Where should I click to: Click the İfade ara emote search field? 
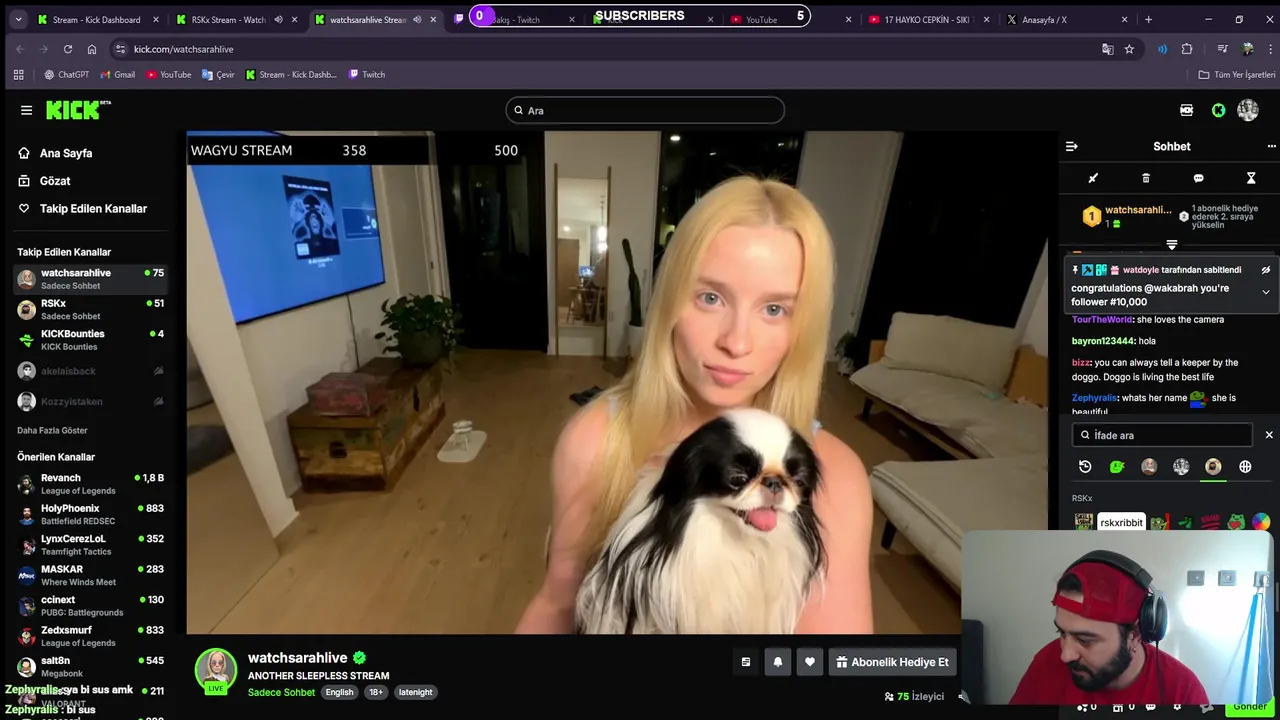(1162, 435)
